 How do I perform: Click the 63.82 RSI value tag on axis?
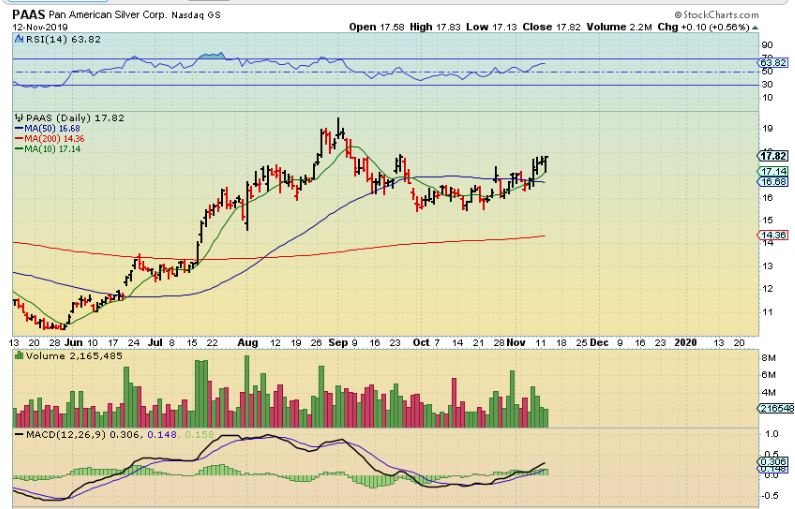774,63
